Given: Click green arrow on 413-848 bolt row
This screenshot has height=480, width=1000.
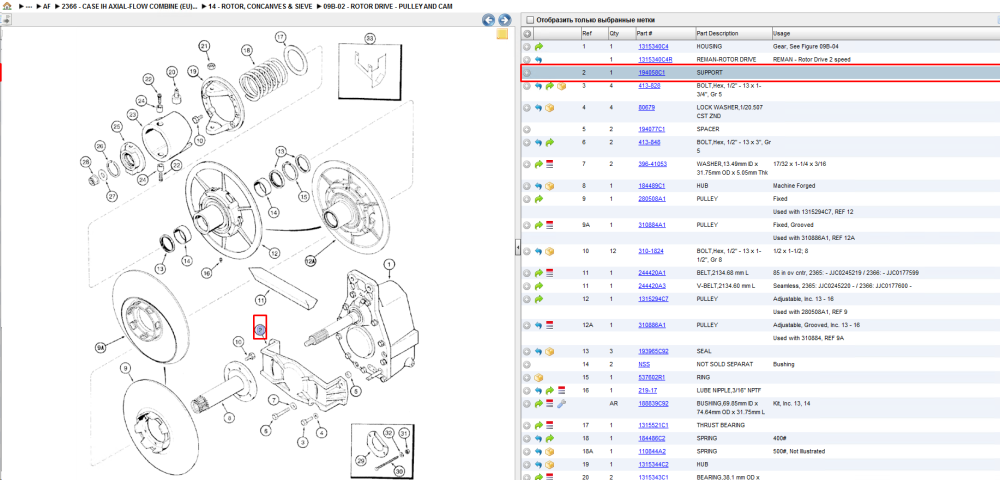Looking at the screenshot, I should 550,142.
